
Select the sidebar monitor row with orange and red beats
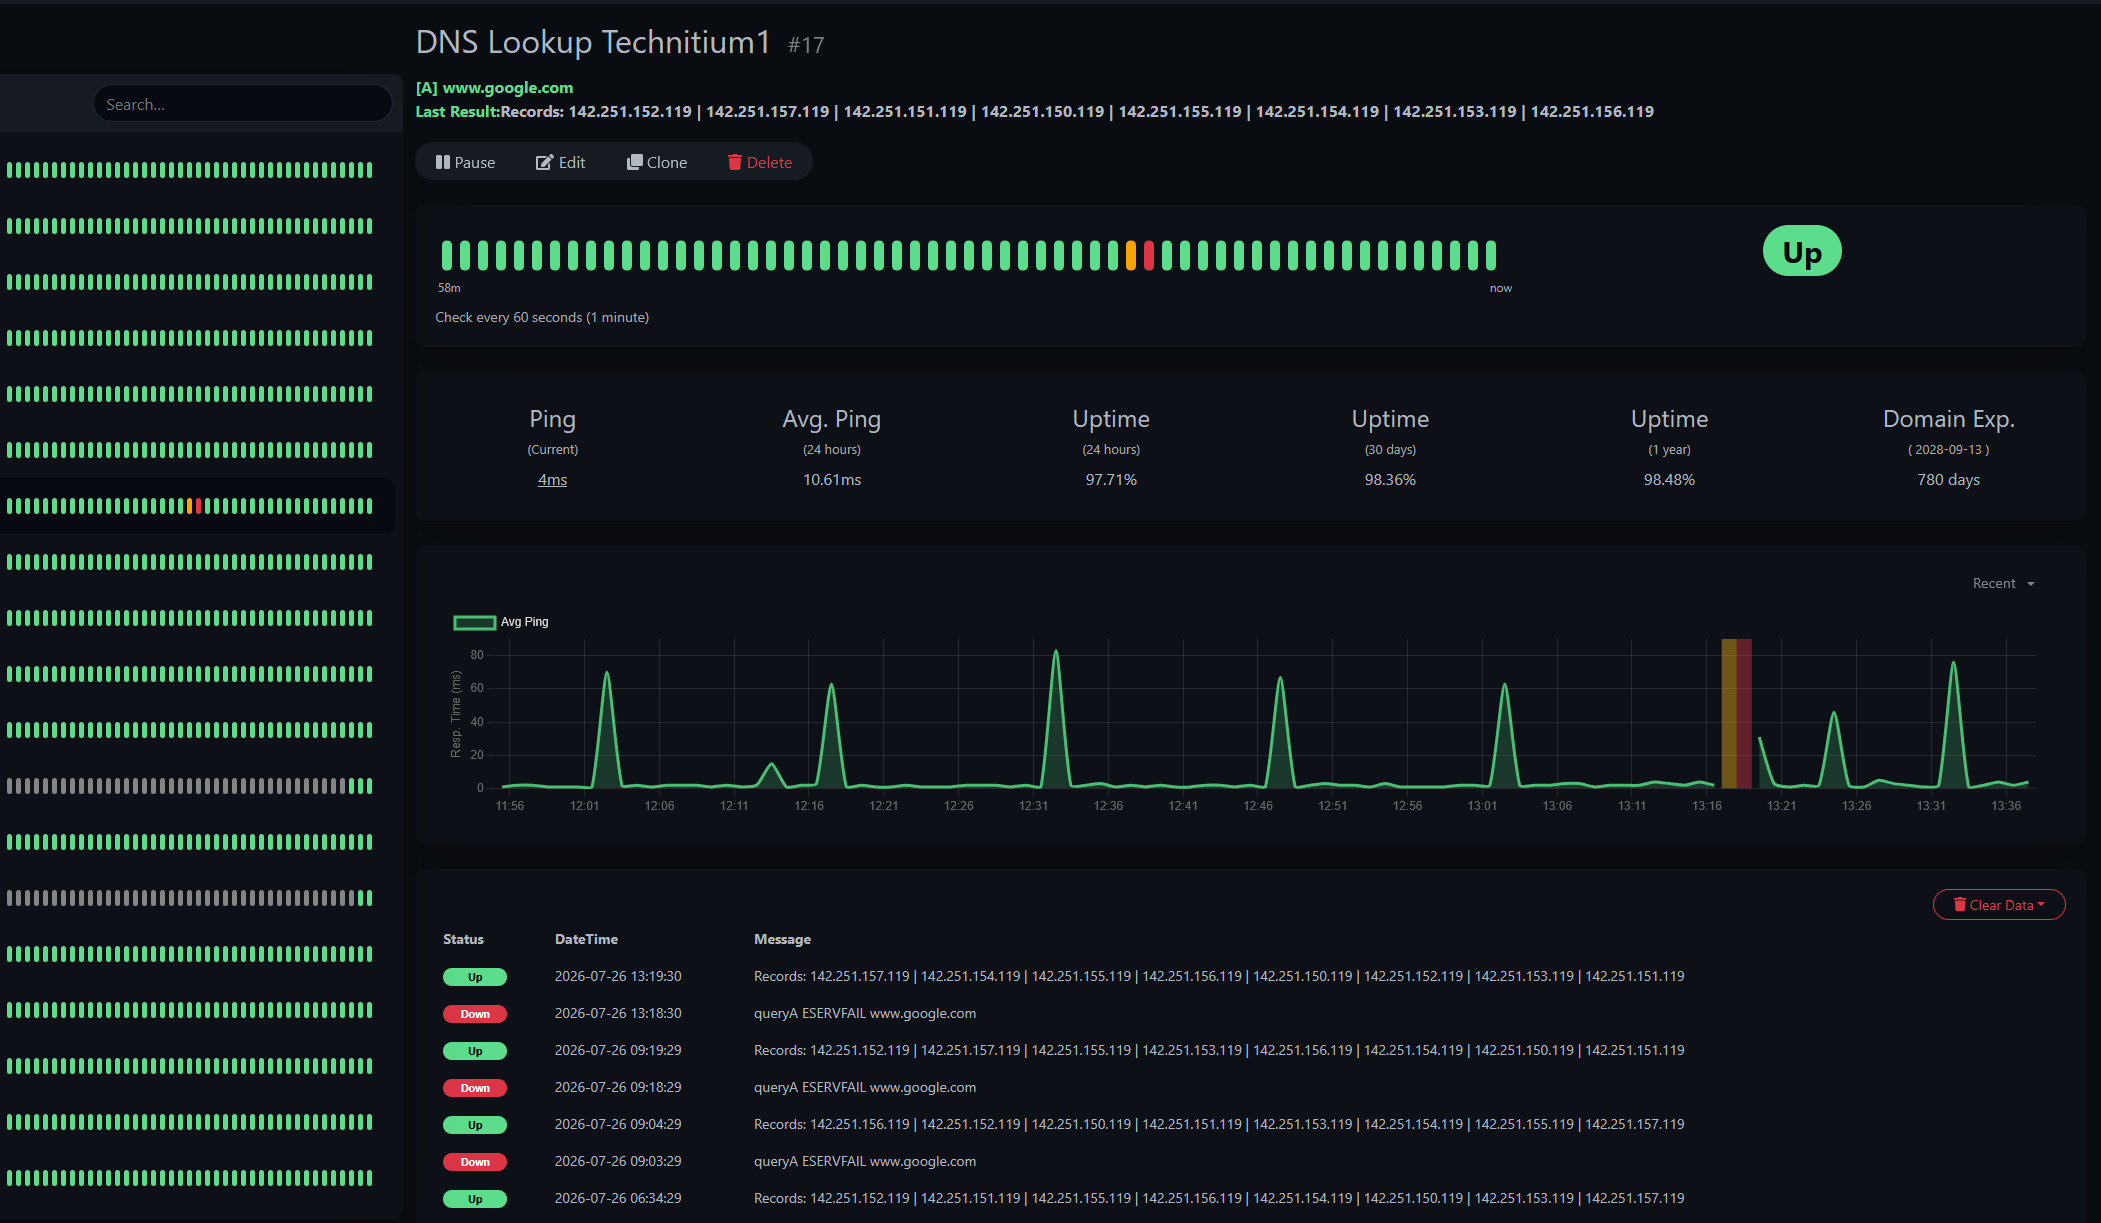[x=197, y=506]
